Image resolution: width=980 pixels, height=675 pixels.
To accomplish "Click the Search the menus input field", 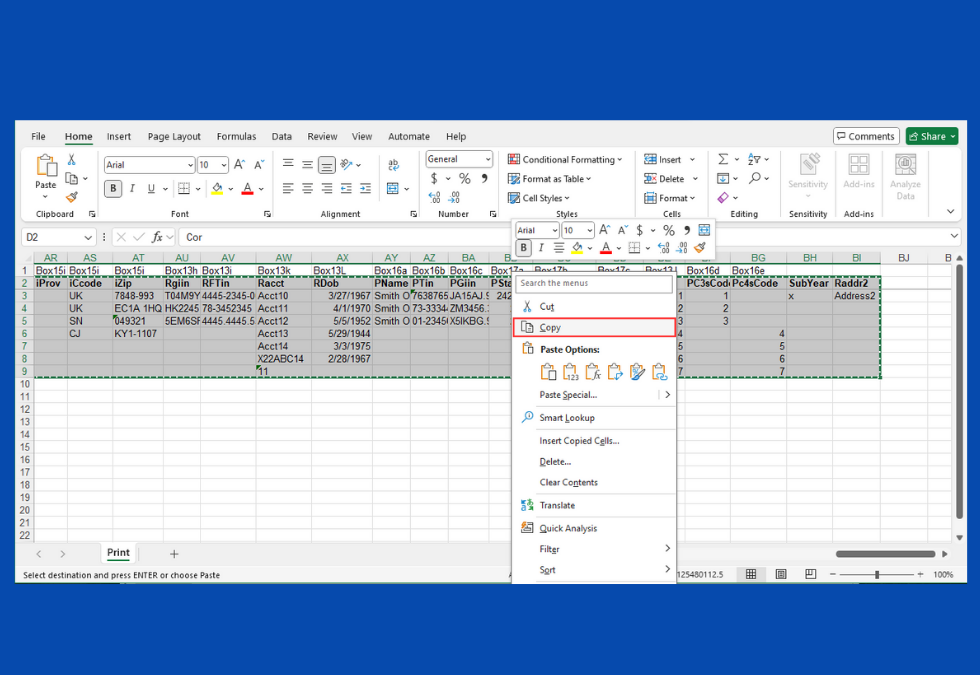I will tap(594, 284).
